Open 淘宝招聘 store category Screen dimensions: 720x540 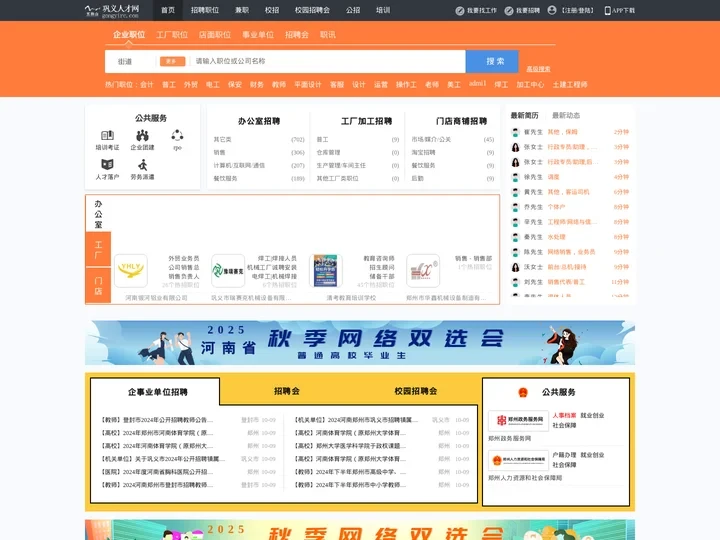[423, 152]
